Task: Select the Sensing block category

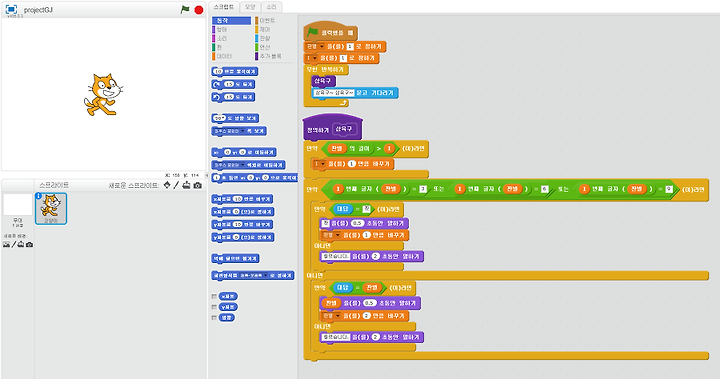Action: [274, 38]
